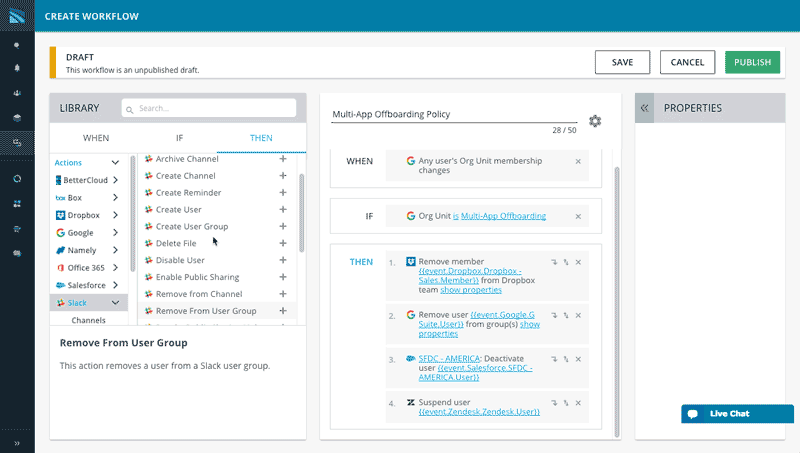Image resolution: width=800 pixels, height=453 pixels.
Task: Add the Create User action
Action: click(x=283, y=209)
